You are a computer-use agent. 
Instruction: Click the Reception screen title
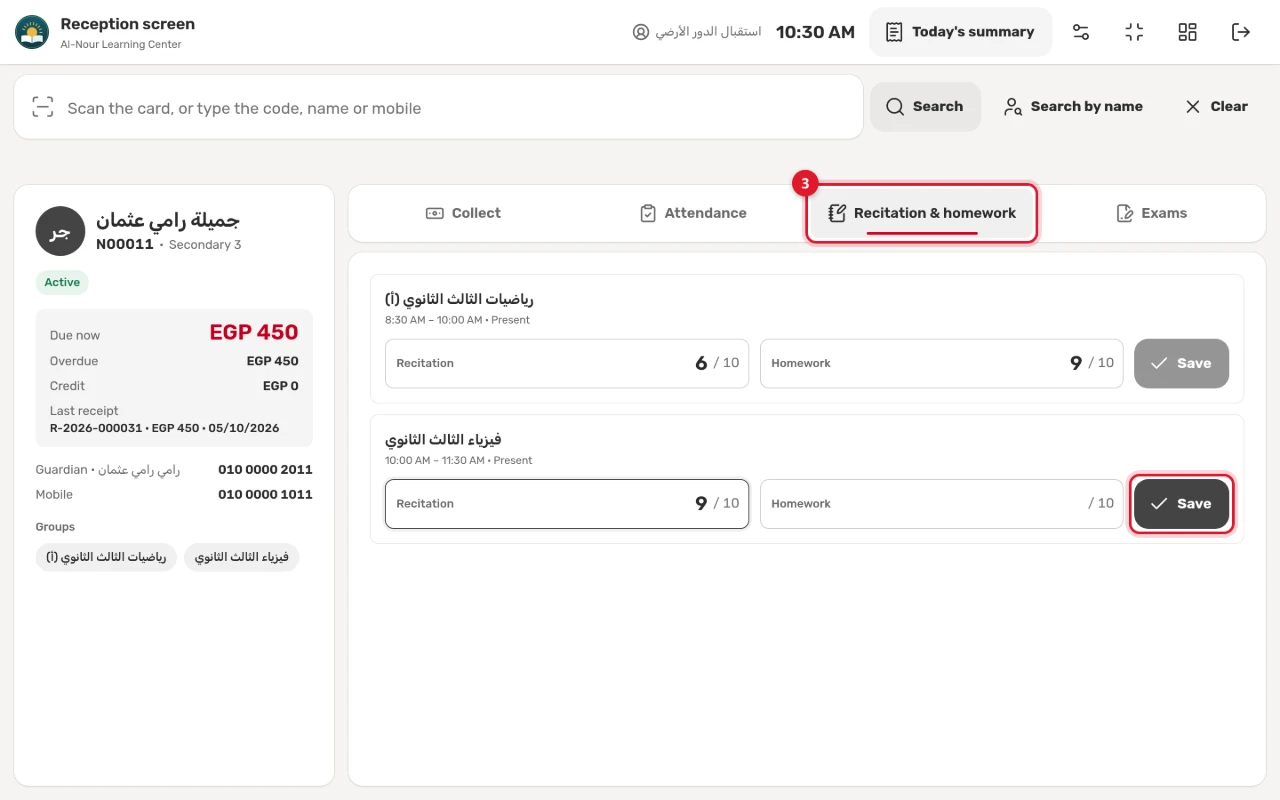(x=128, y=24)
